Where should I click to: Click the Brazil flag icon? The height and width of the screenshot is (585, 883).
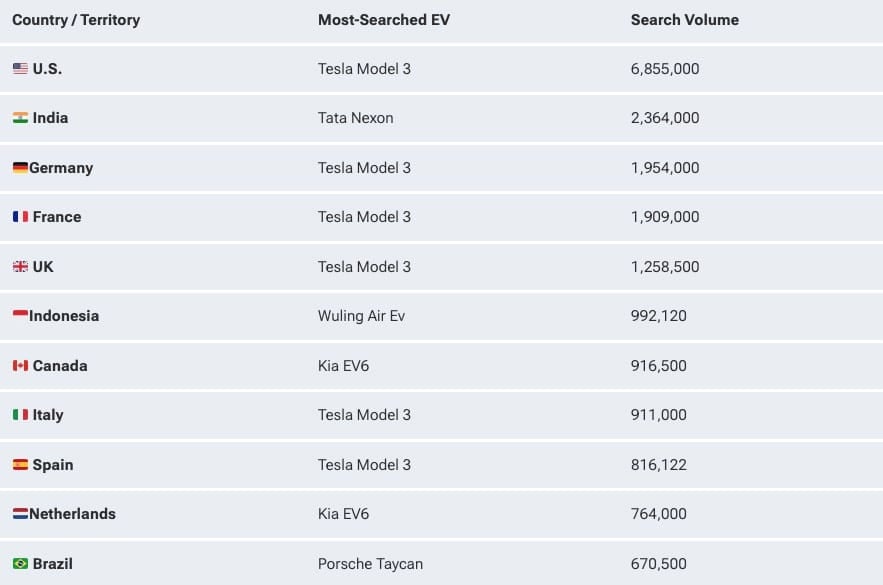pos(20,564)
